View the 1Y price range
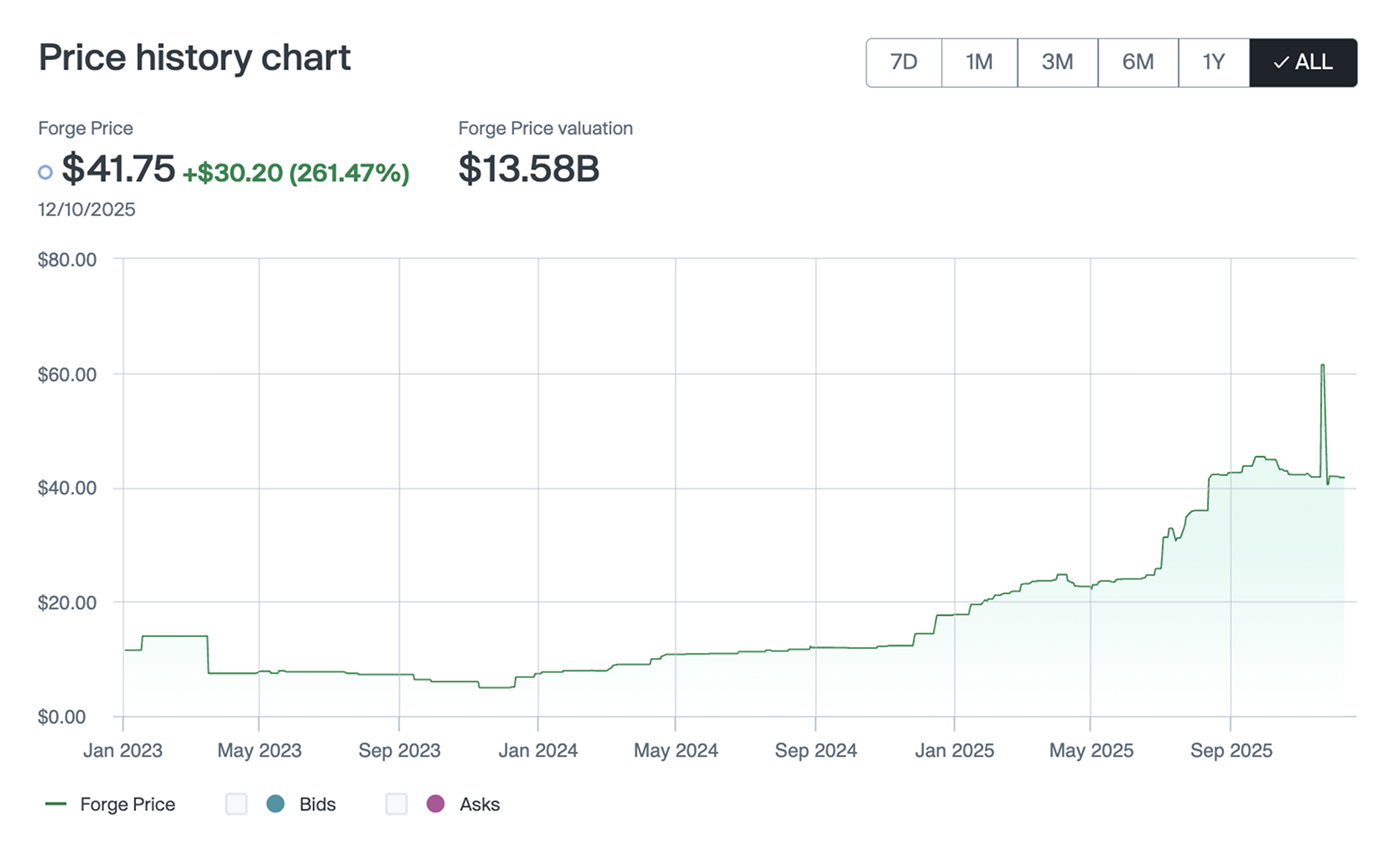 (x=1213, y=62)
